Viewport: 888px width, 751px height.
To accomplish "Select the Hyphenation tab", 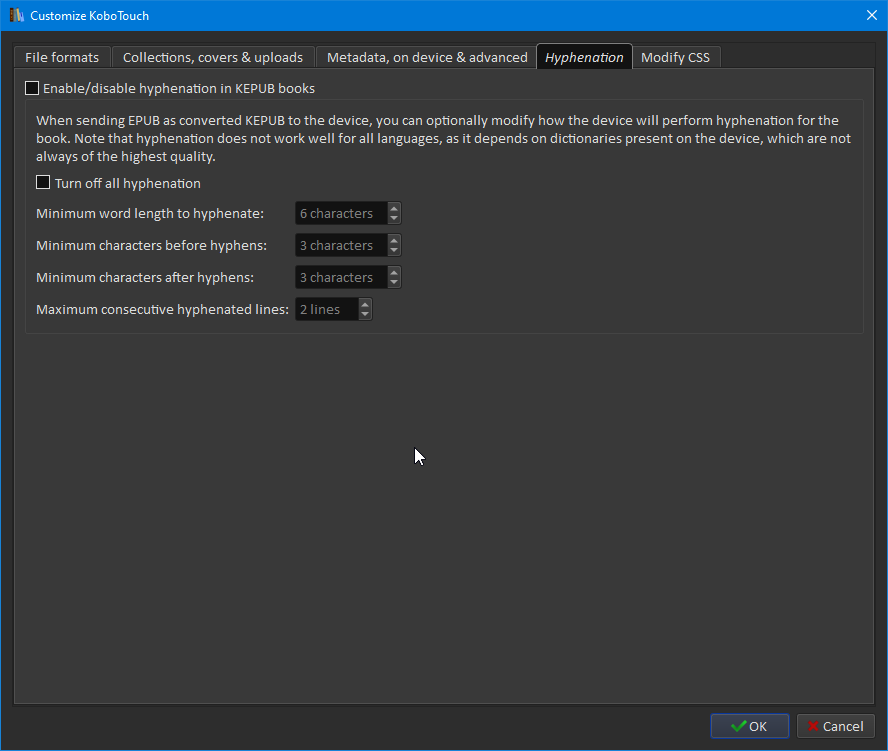I will click(584, 57).
